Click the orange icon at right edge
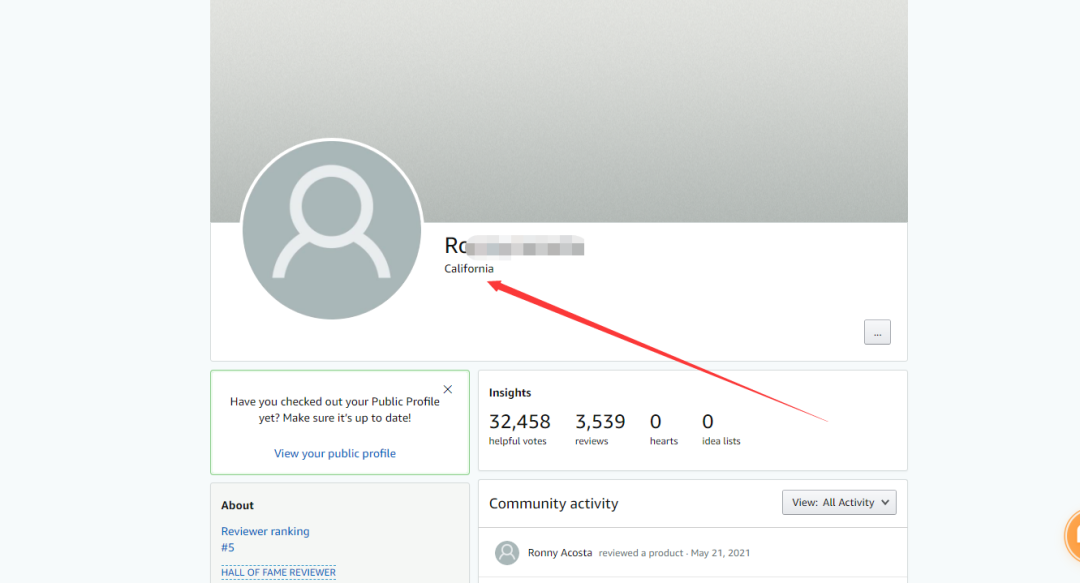This screenshot has height=583, width=1080. (1072, 535)
